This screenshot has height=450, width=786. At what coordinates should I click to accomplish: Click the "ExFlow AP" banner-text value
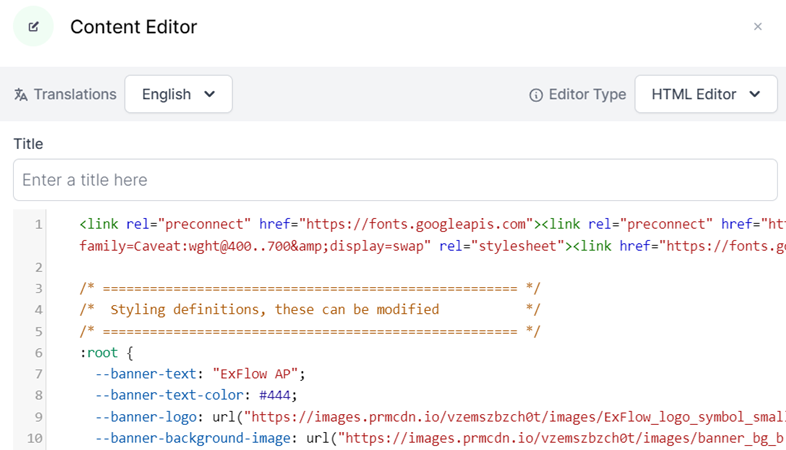(x=255, y=374)
